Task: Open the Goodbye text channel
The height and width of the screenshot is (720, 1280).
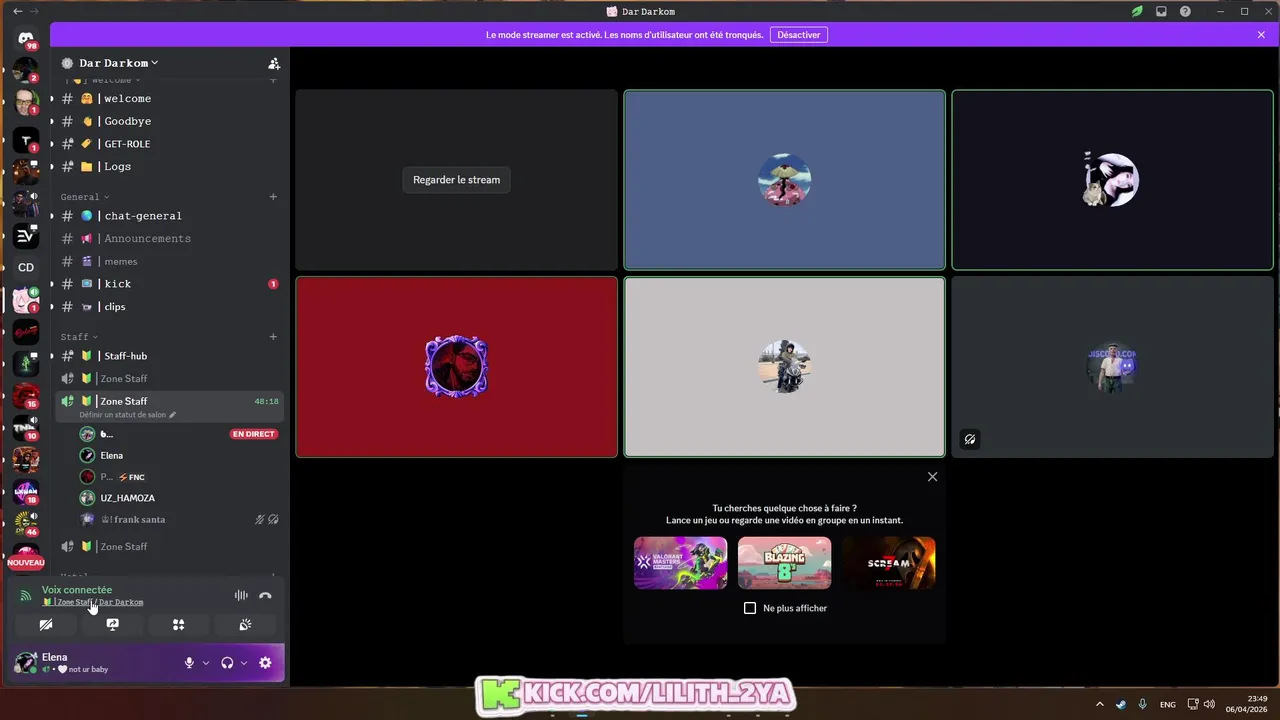Action: pos(169,121)
